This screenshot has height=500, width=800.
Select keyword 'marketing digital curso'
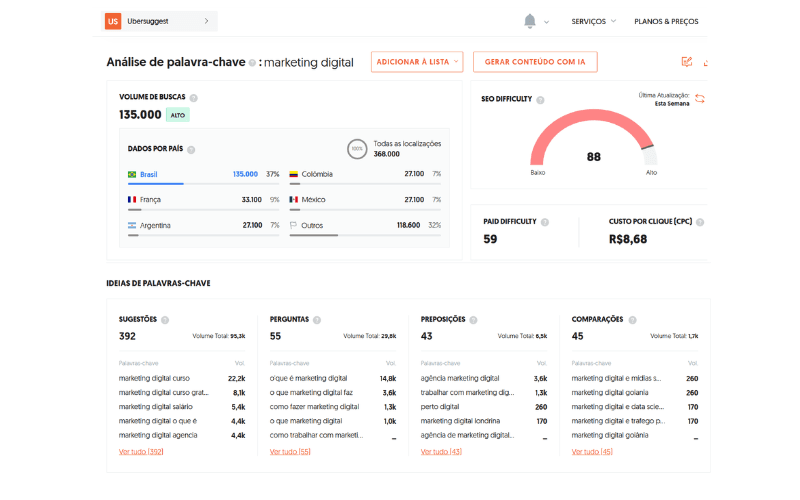[154, 379]
